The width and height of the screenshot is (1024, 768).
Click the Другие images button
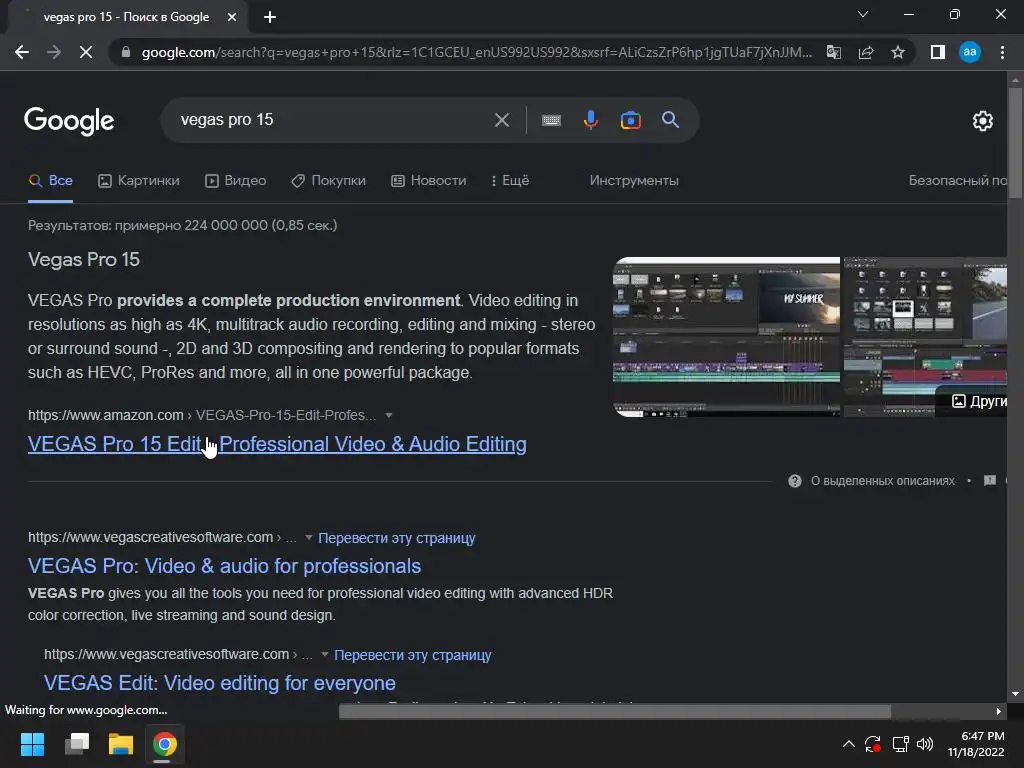coord(971,401)
